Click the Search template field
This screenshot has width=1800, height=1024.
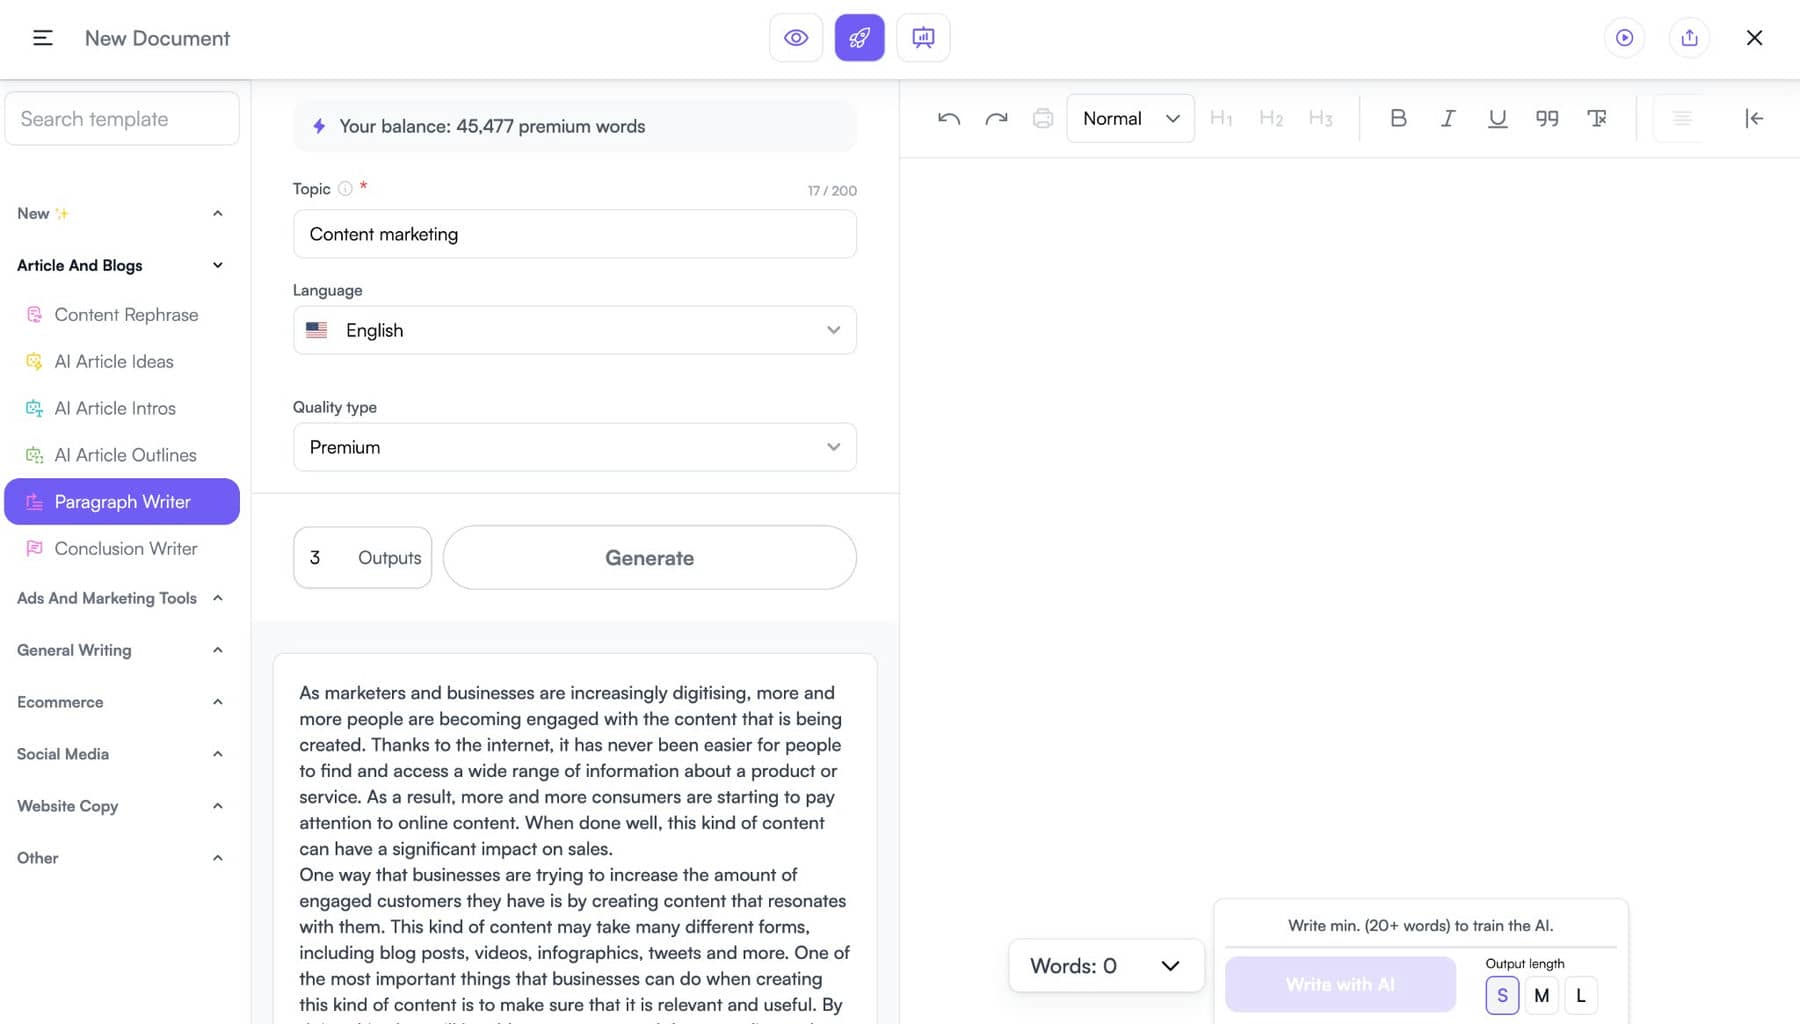[121, 118]
